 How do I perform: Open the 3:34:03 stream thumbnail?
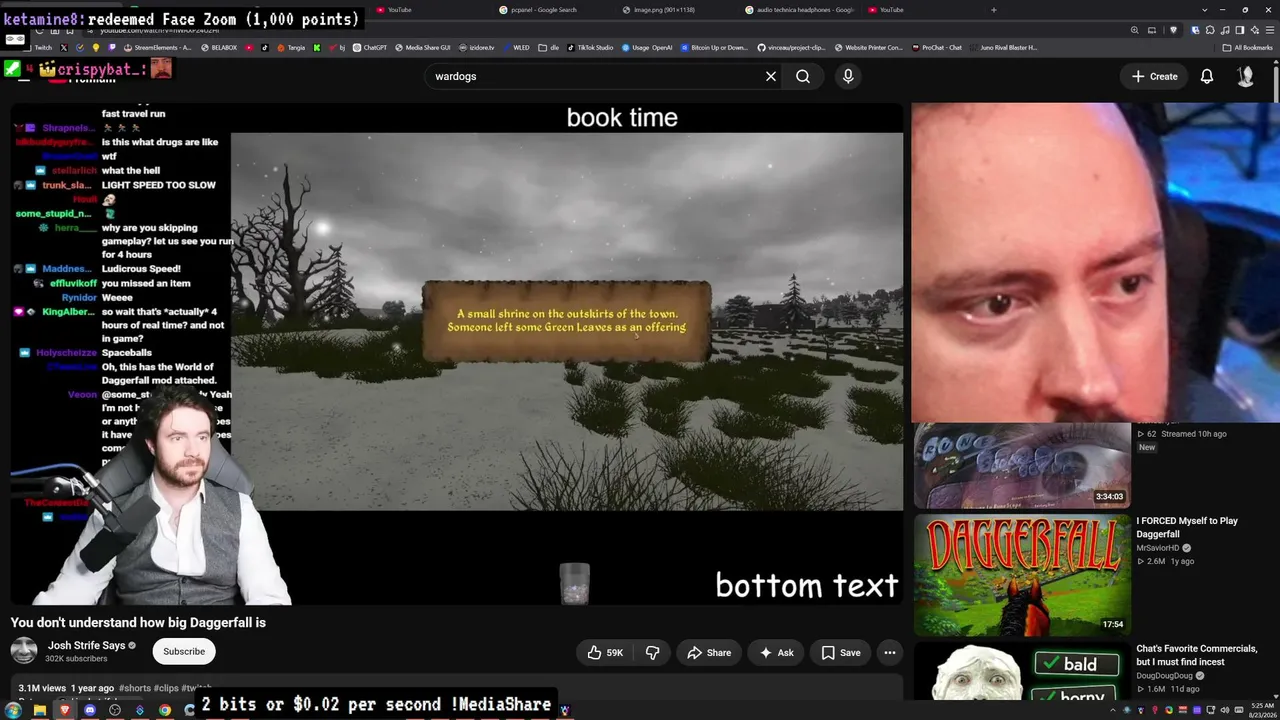tap(1022, 465)
